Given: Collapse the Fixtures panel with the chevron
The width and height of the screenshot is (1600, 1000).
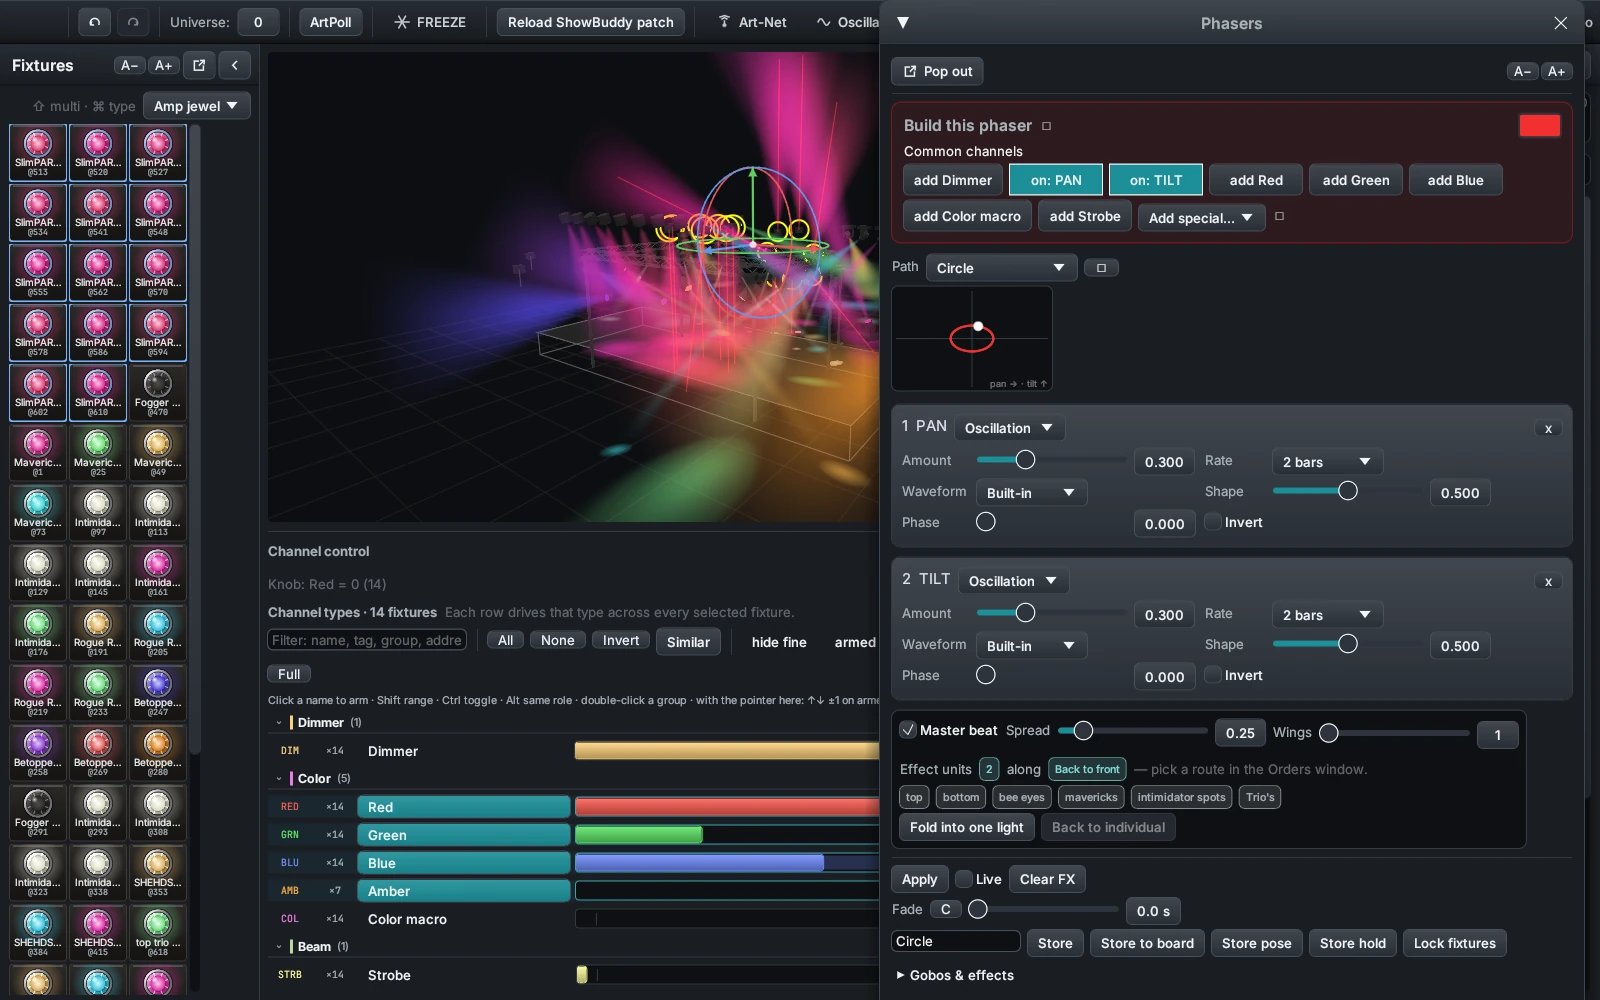Looking at the screenshot, I should pyautogui.click(x=235, y=65).
